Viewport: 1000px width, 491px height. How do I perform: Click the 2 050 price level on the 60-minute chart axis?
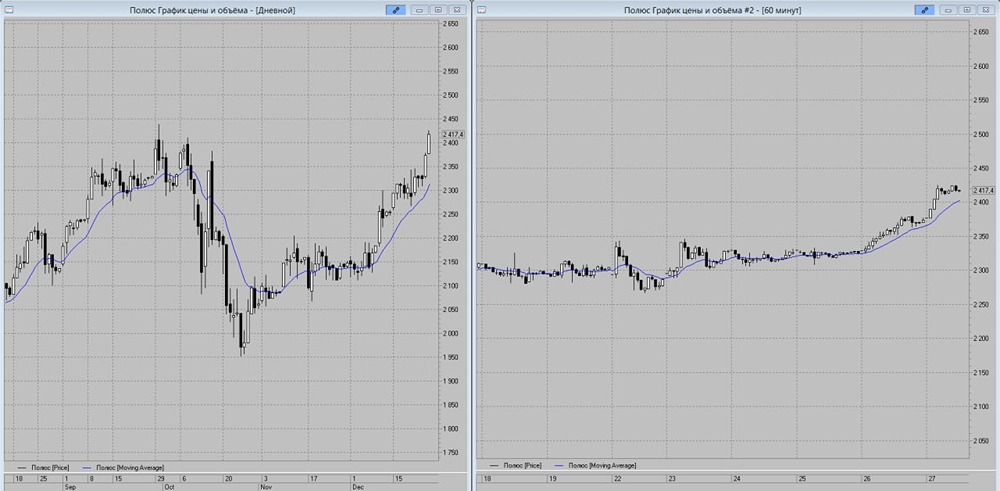(x=983, y=441)
